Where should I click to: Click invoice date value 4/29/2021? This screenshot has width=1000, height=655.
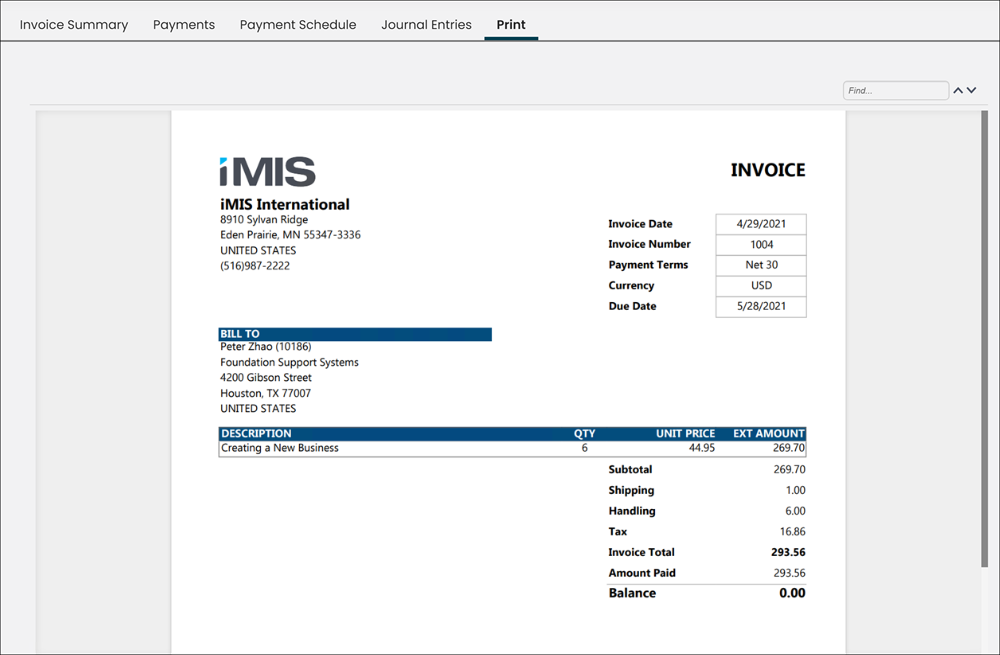pyautogui.click(x=761, y=224)
